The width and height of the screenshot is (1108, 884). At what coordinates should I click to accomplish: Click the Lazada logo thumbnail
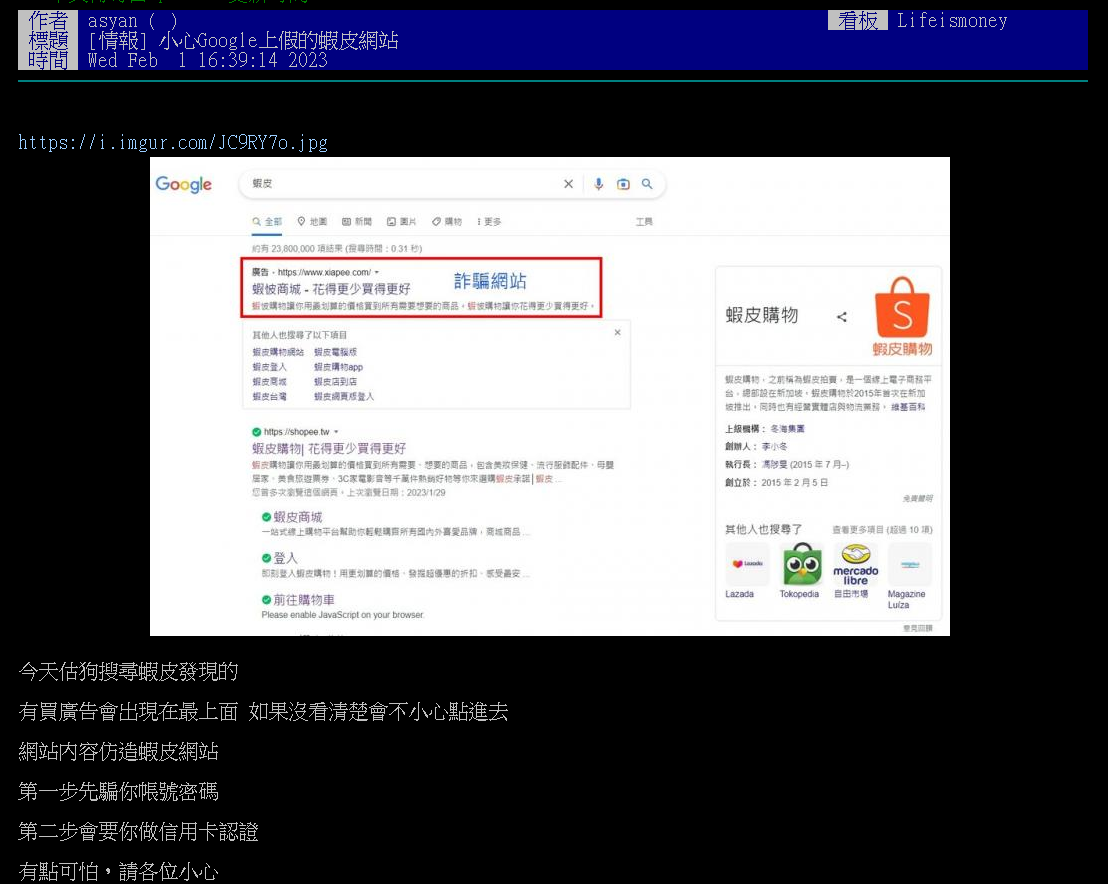748,564
